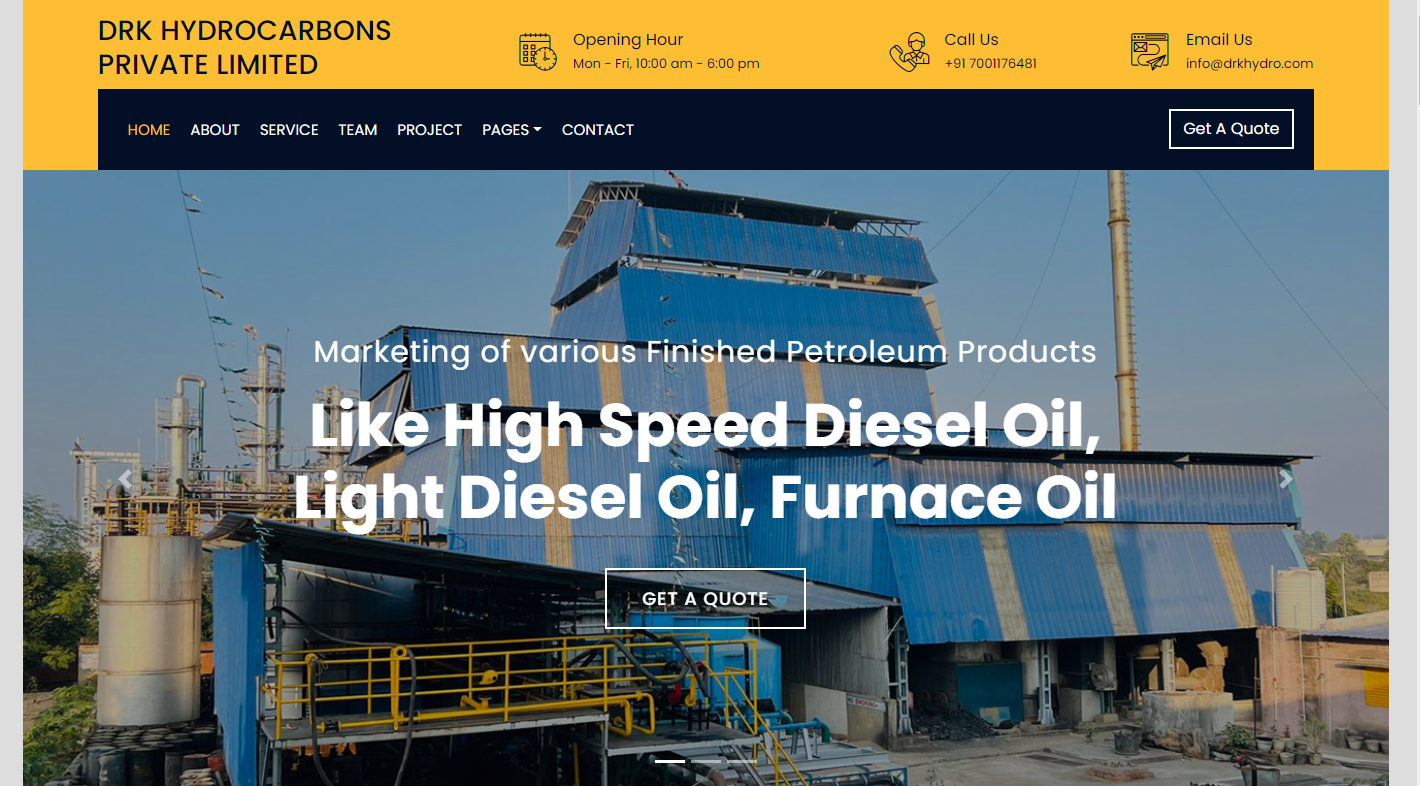
Task: Click the +91 7001176481 phone number
Action: pos(990,63)
